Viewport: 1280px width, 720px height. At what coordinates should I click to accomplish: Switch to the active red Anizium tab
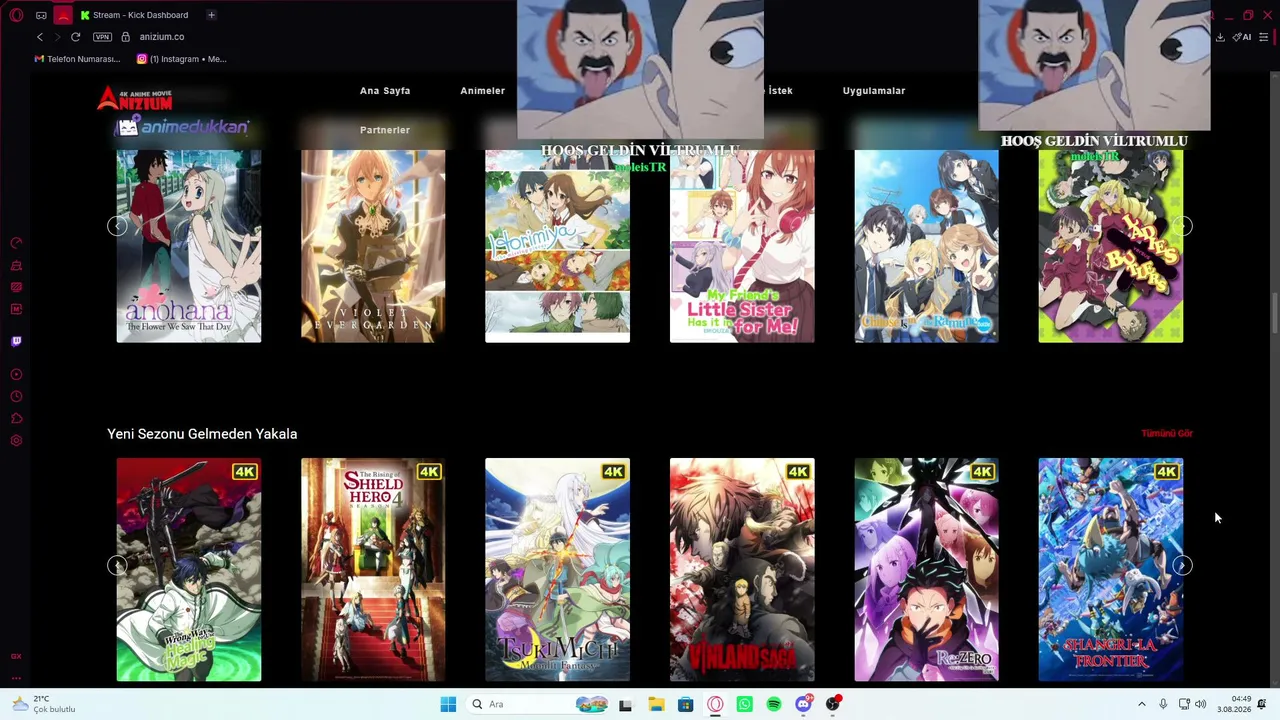63,15
